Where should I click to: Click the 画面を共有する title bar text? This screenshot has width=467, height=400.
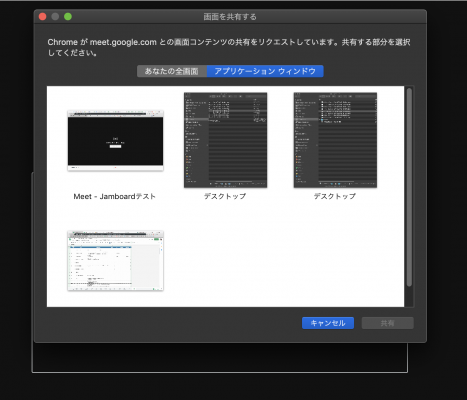230,17
